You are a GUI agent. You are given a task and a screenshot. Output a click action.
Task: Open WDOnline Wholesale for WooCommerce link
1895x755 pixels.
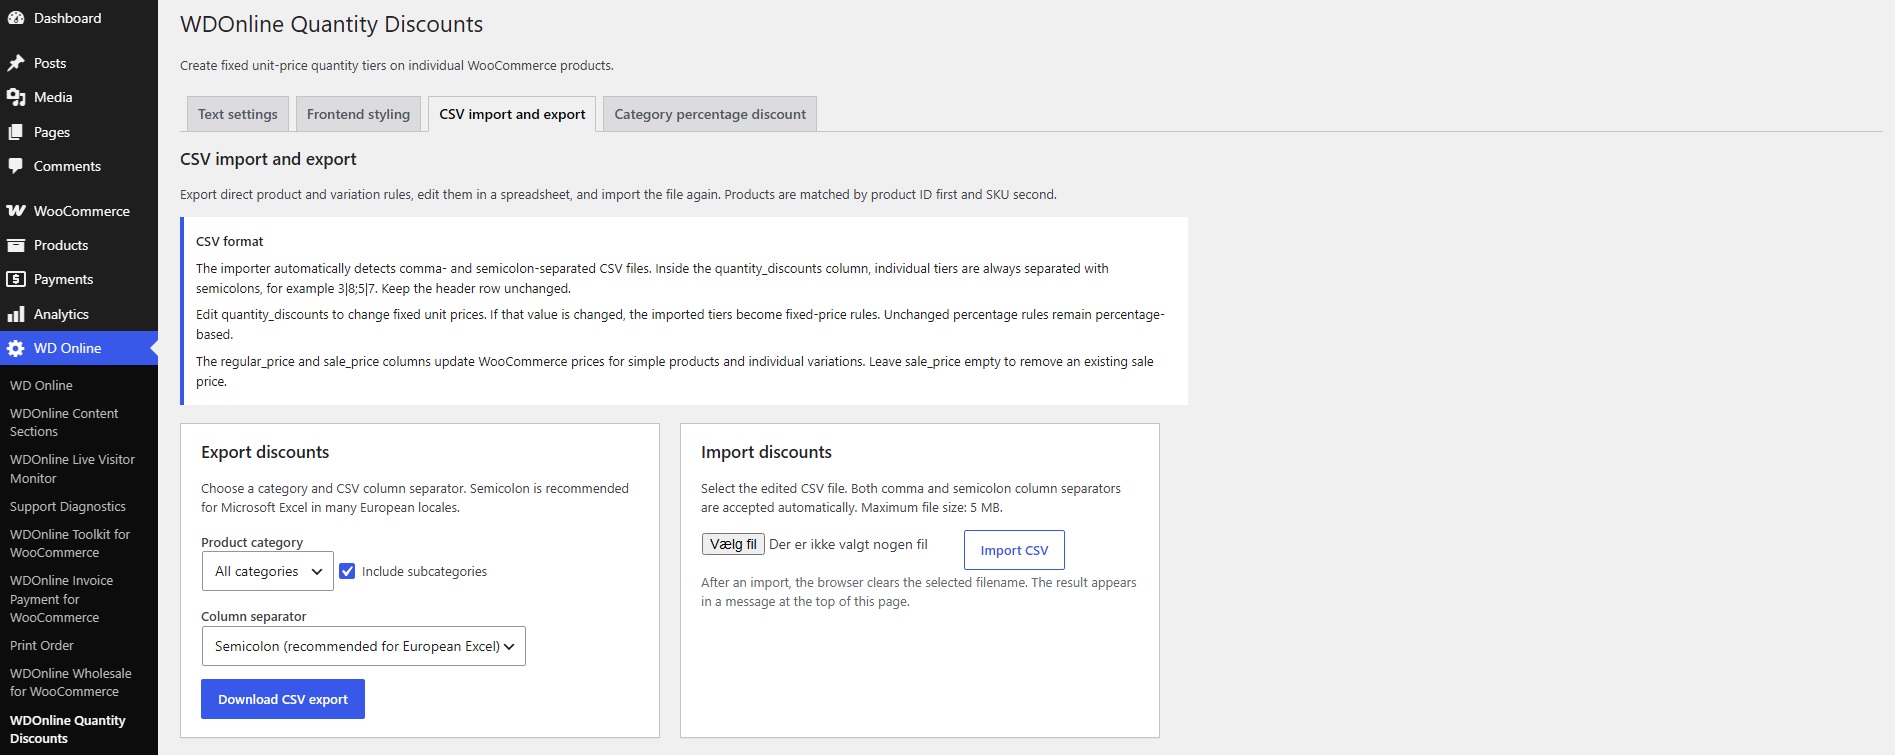click(x=70, y=682)
